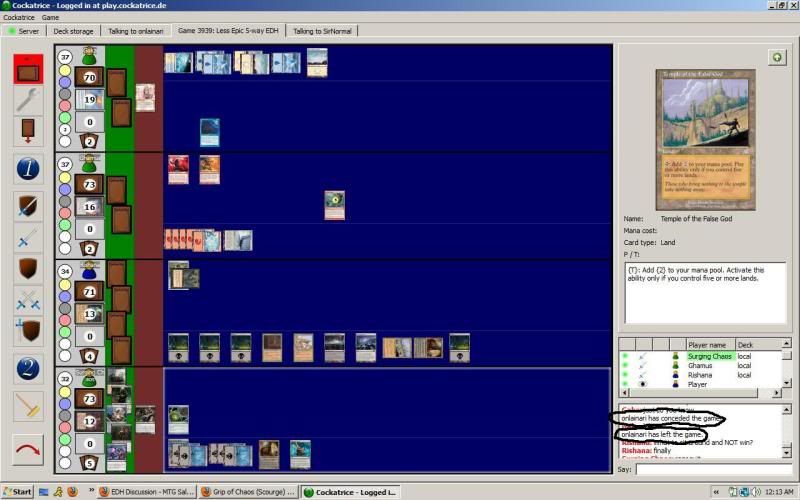Image resolution: width=800 pixels, height=500 pixels.
Task: Click the volume icon in system tray
Action: coord(756,492)
